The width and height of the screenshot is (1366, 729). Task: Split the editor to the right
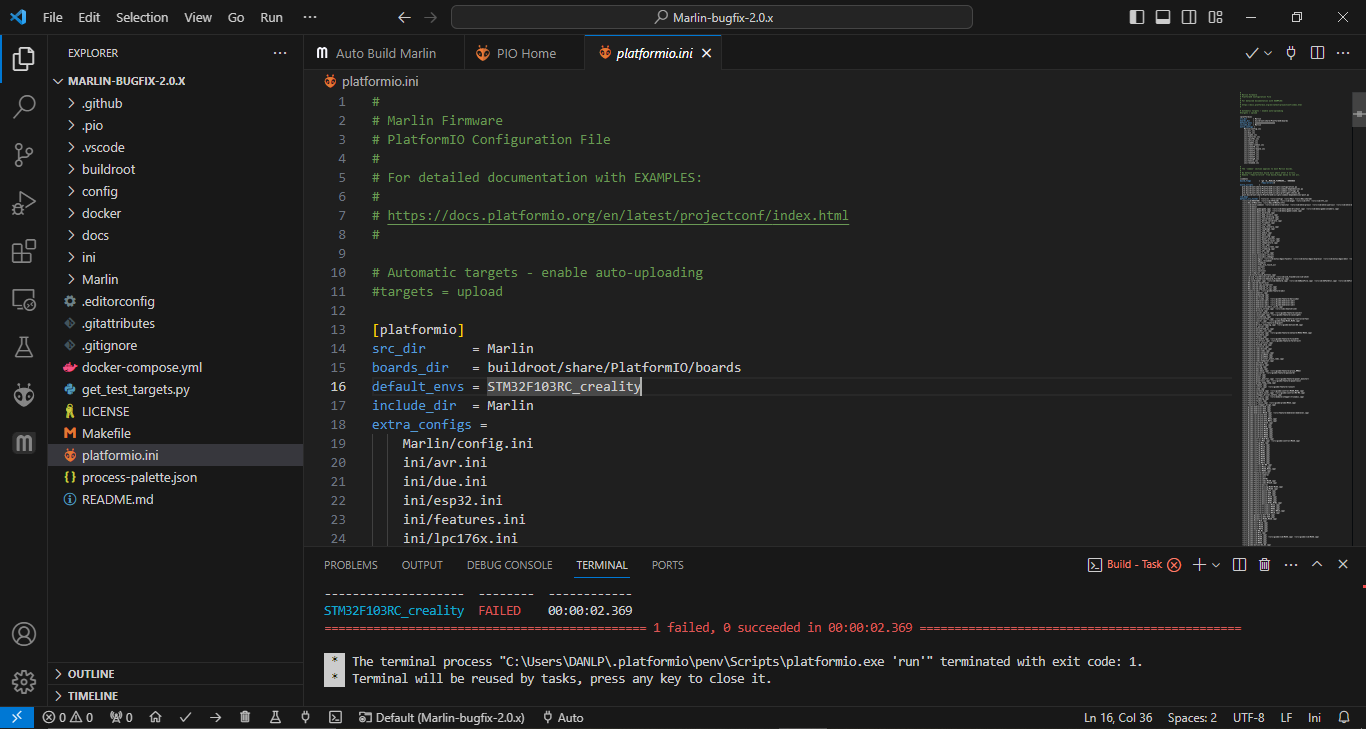(x=1317, y=53)
